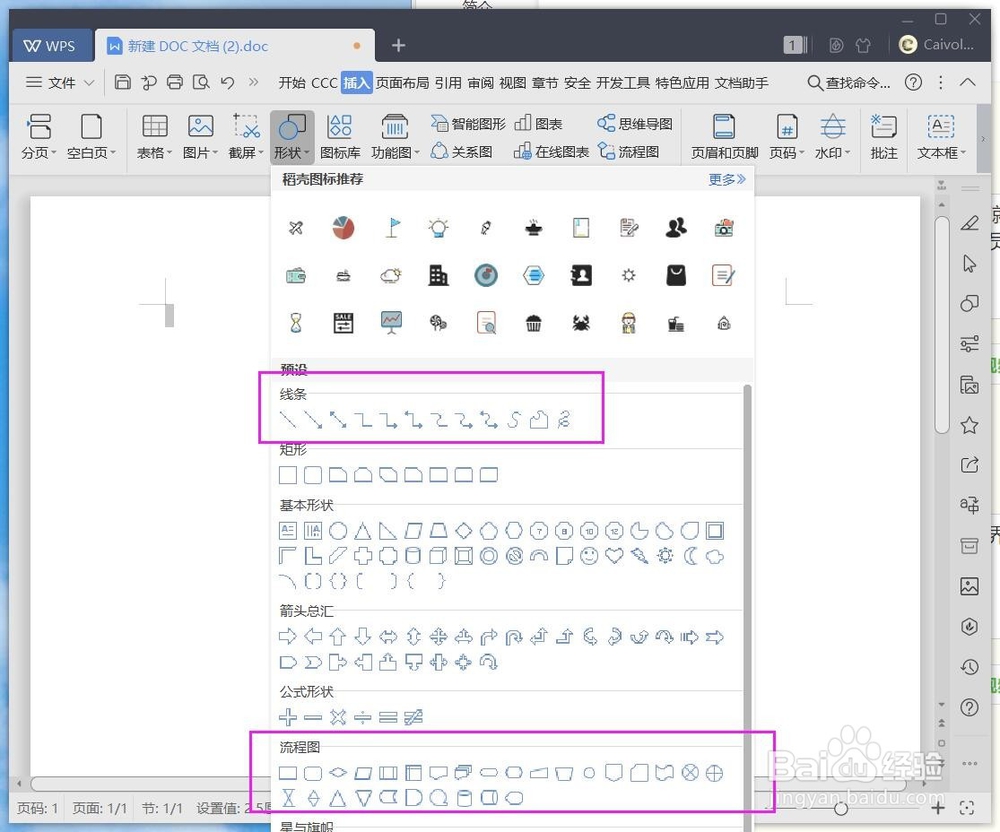1000x832 pixels.
Task: Open the 文本框 text box dropdown
Action: pos(941,136)
